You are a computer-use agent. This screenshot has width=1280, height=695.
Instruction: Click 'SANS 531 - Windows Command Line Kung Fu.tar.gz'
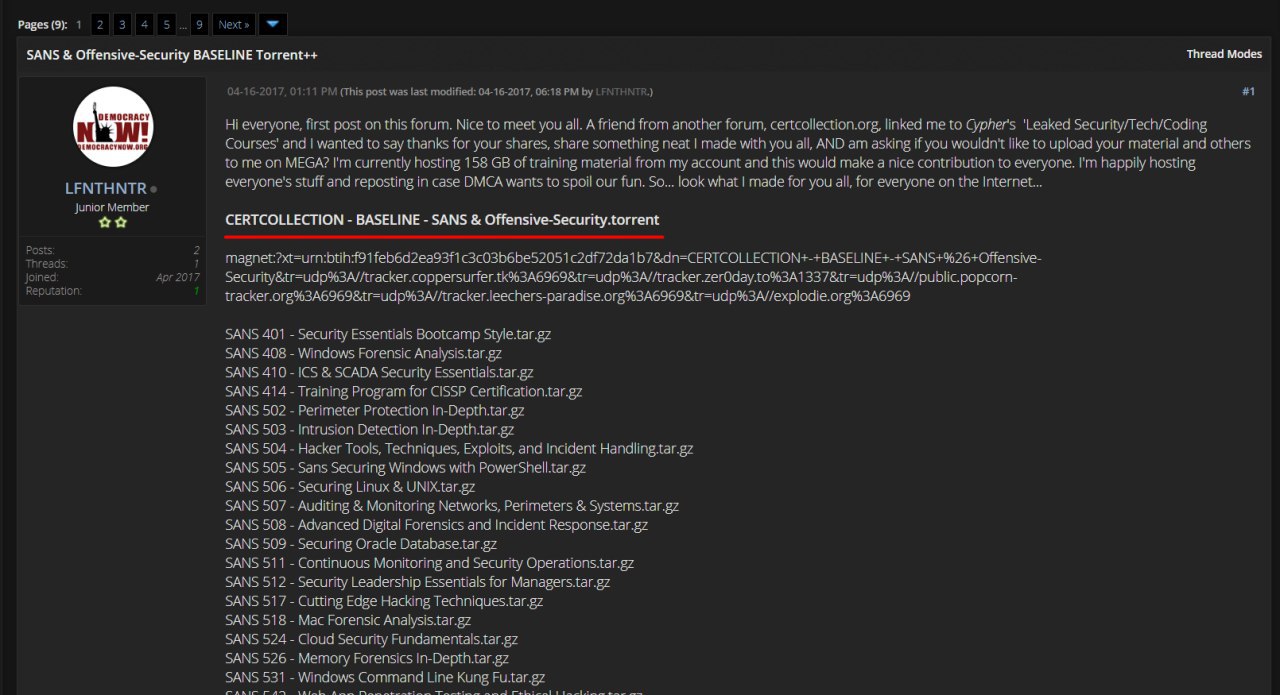pos(385,676)
